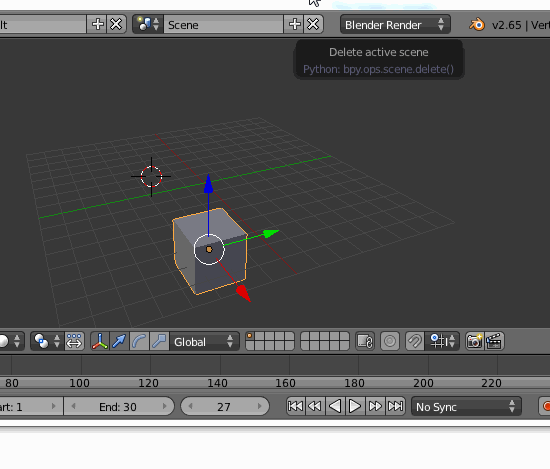Open the Blender Render engine dropdown
The height and width of the screenshot is (469, 550).
tap(395, 25)
